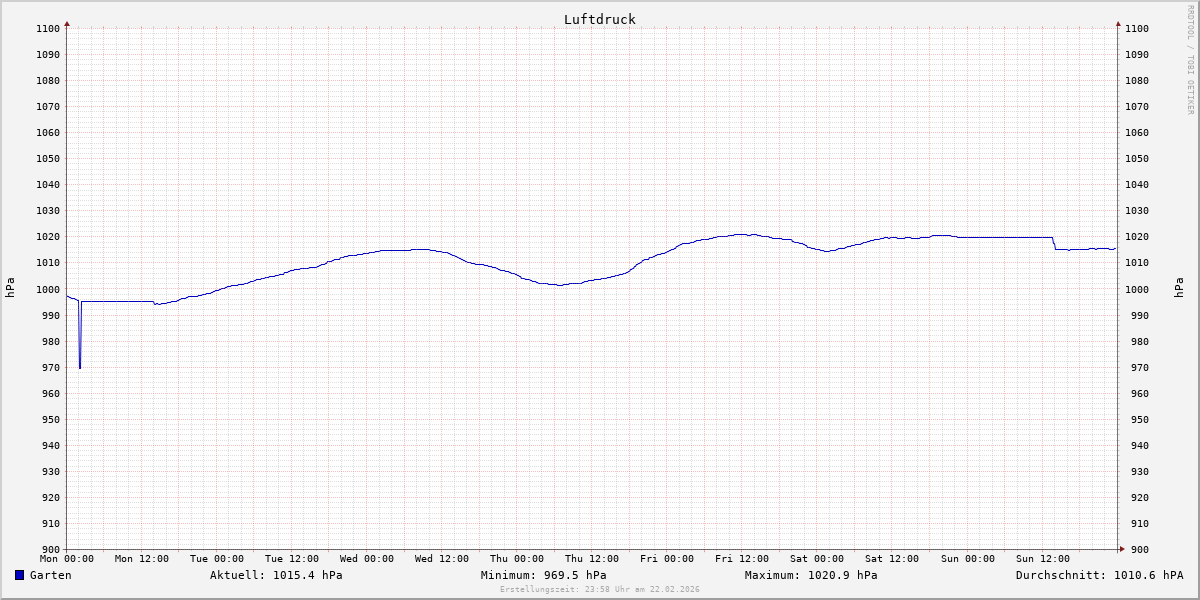The width and height of the screenshot is (1200, 600).
Task: Click the blue Garten legend color box
Action: point(19,575)
